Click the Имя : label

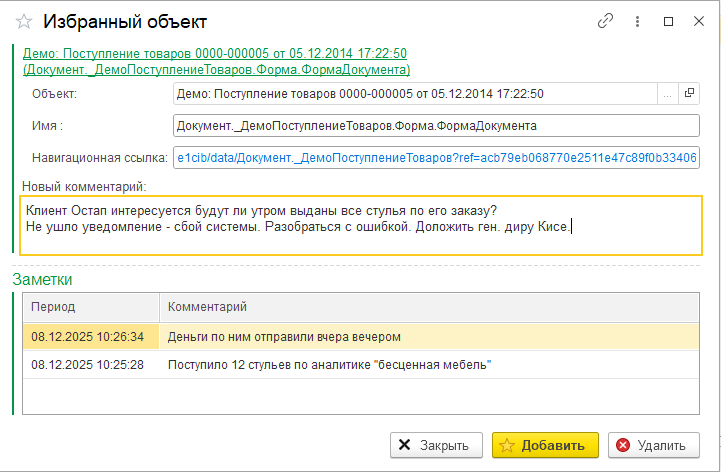point(47,126)
